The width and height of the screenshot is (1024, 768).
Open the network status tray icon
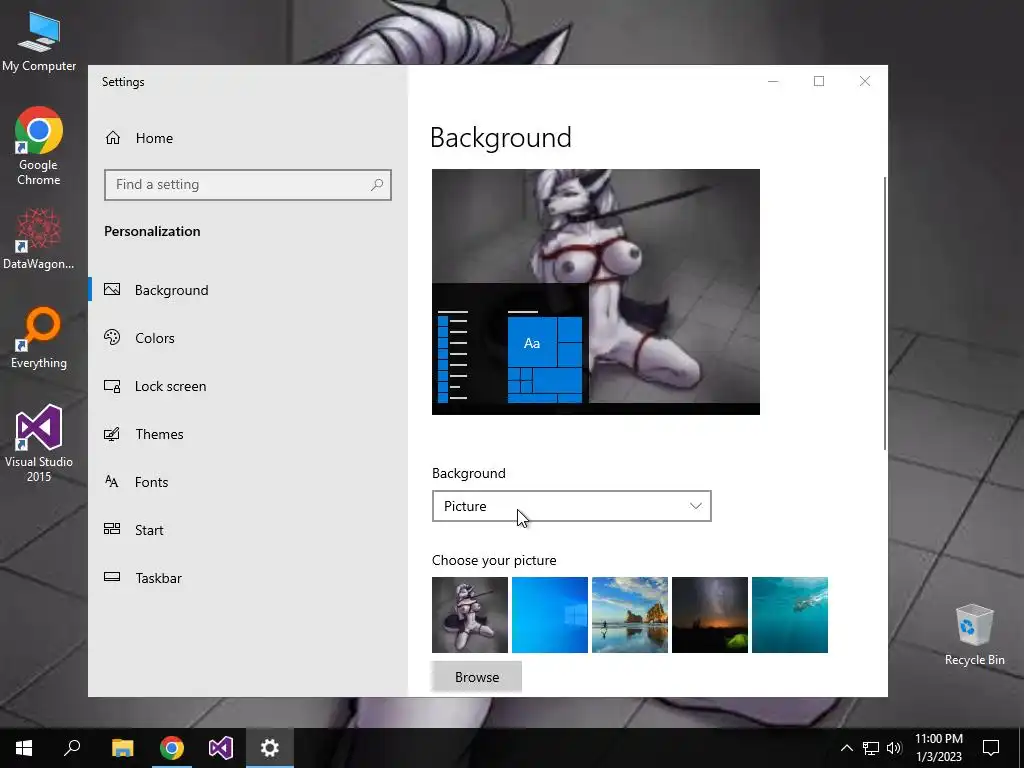pos(871,748)
